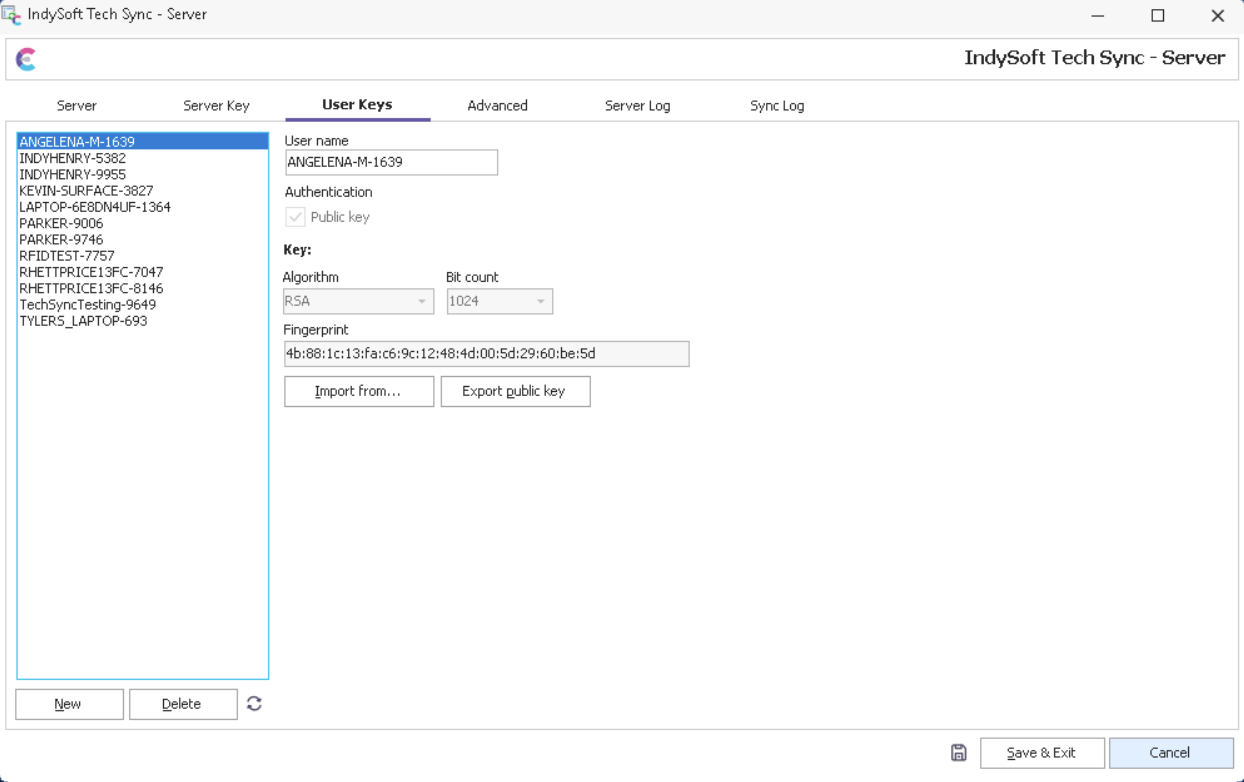
Task: Click the refresh icon beside Delete
Action: [x=254, y=704]
